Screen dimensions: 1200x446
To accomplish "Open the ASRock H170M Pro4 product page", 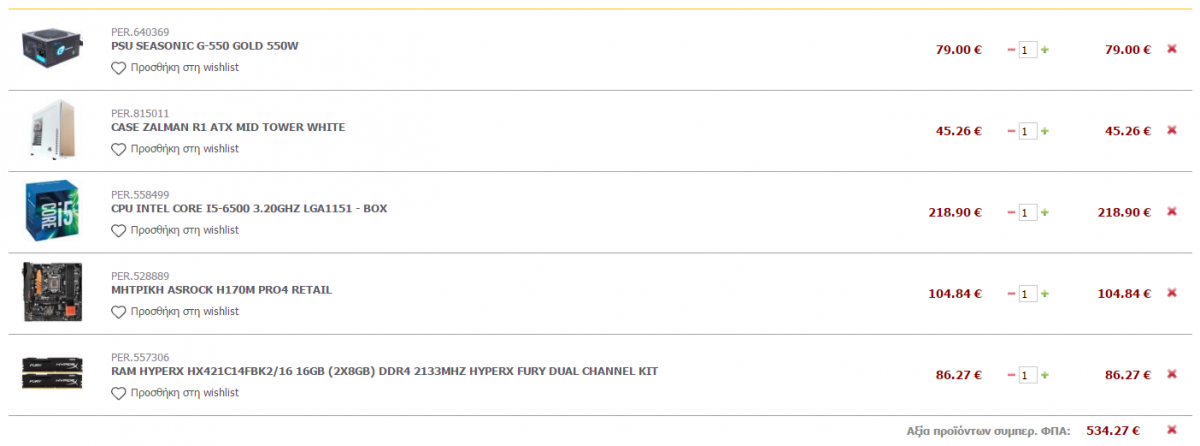I will coord(221,290).
